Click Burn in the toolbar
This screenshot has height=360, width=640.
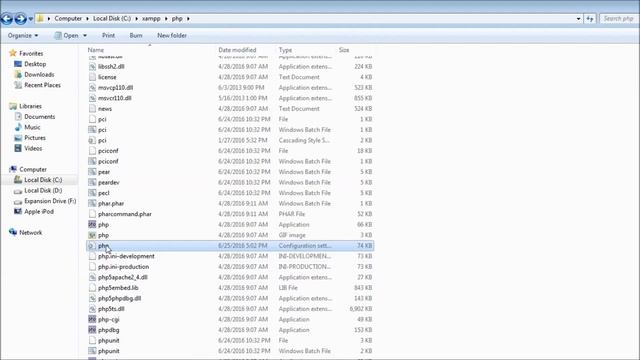(x=136, y=36)
